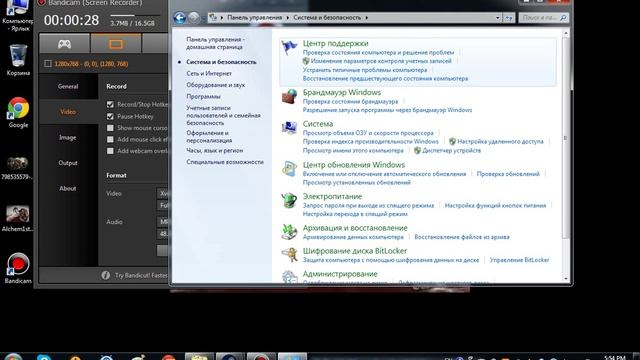
Task: Click the Control Panel vertical scrollbar thumb
Action: (565, 138)
